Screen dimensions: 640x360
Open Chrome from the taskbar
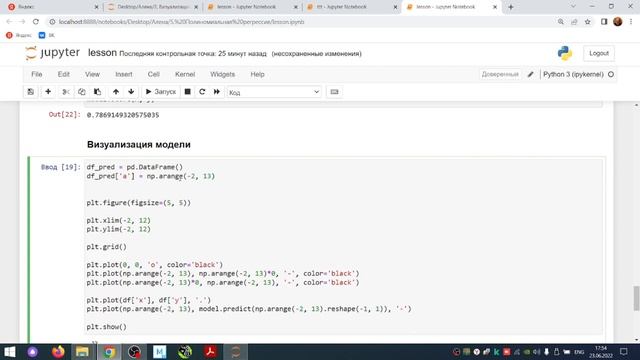coord(109,352)
